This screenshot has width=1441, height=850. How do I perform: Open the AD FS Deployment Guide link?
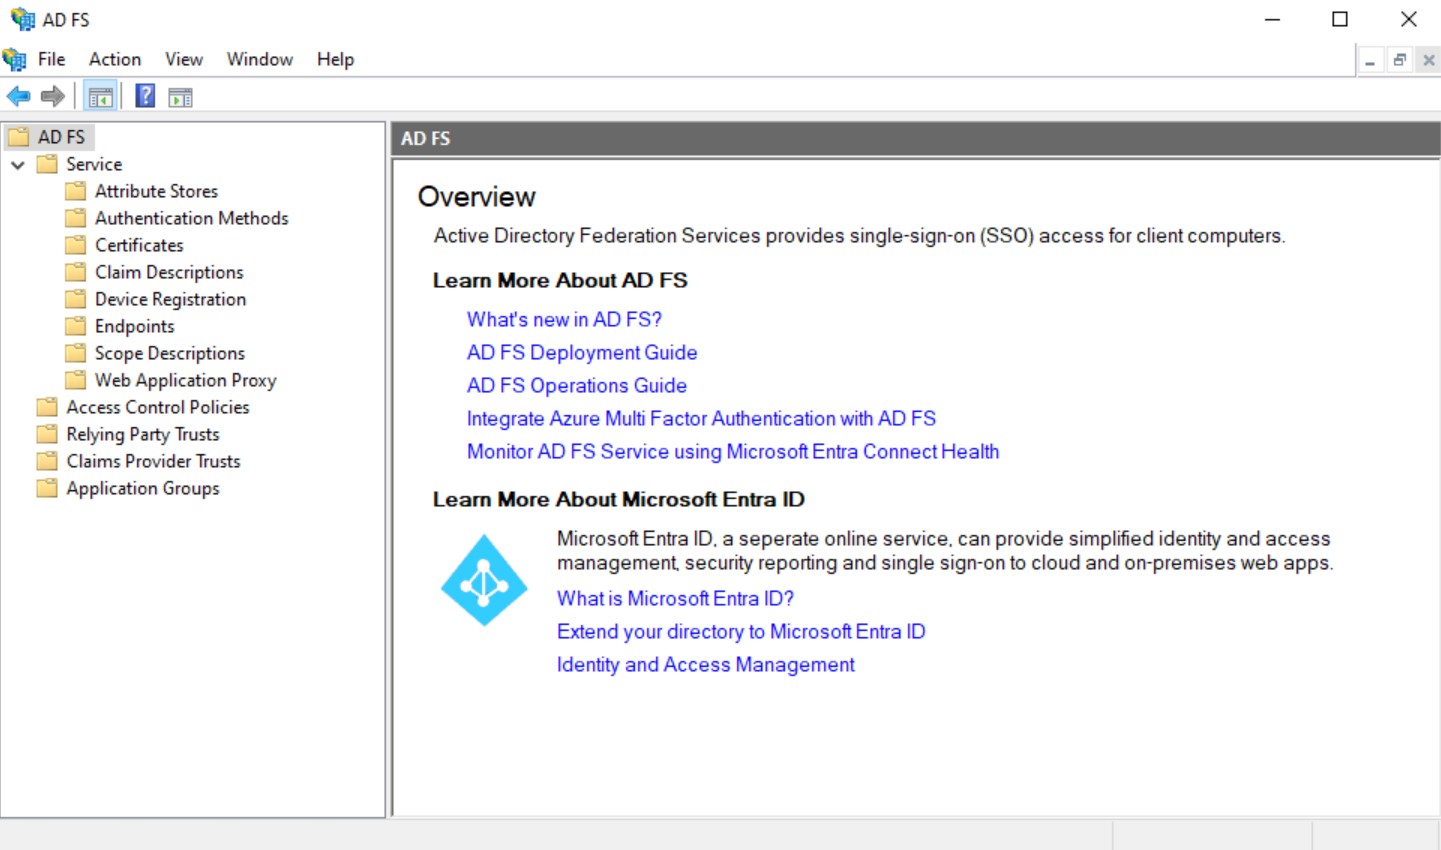(x=581, y=352)
